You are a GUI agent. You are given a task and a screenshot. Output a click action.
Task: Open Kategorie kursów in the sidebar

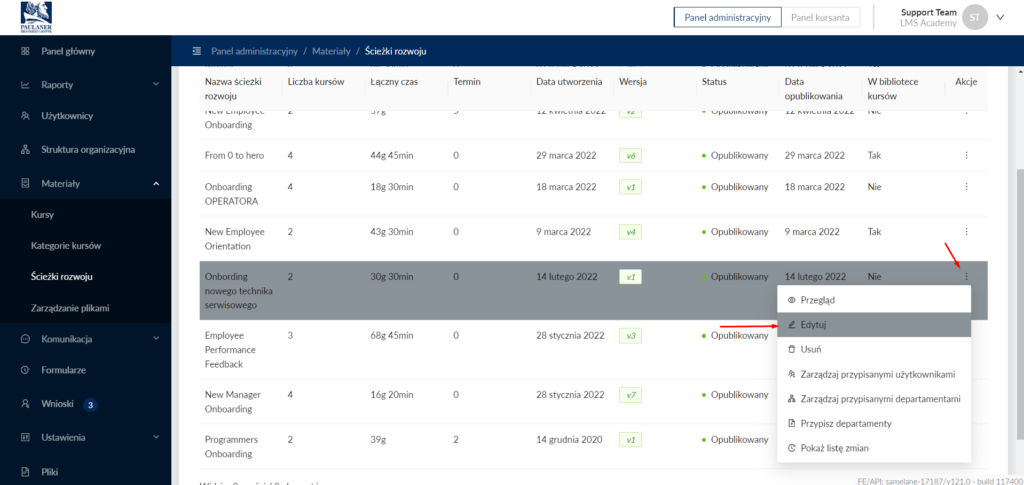pos(66,245)
